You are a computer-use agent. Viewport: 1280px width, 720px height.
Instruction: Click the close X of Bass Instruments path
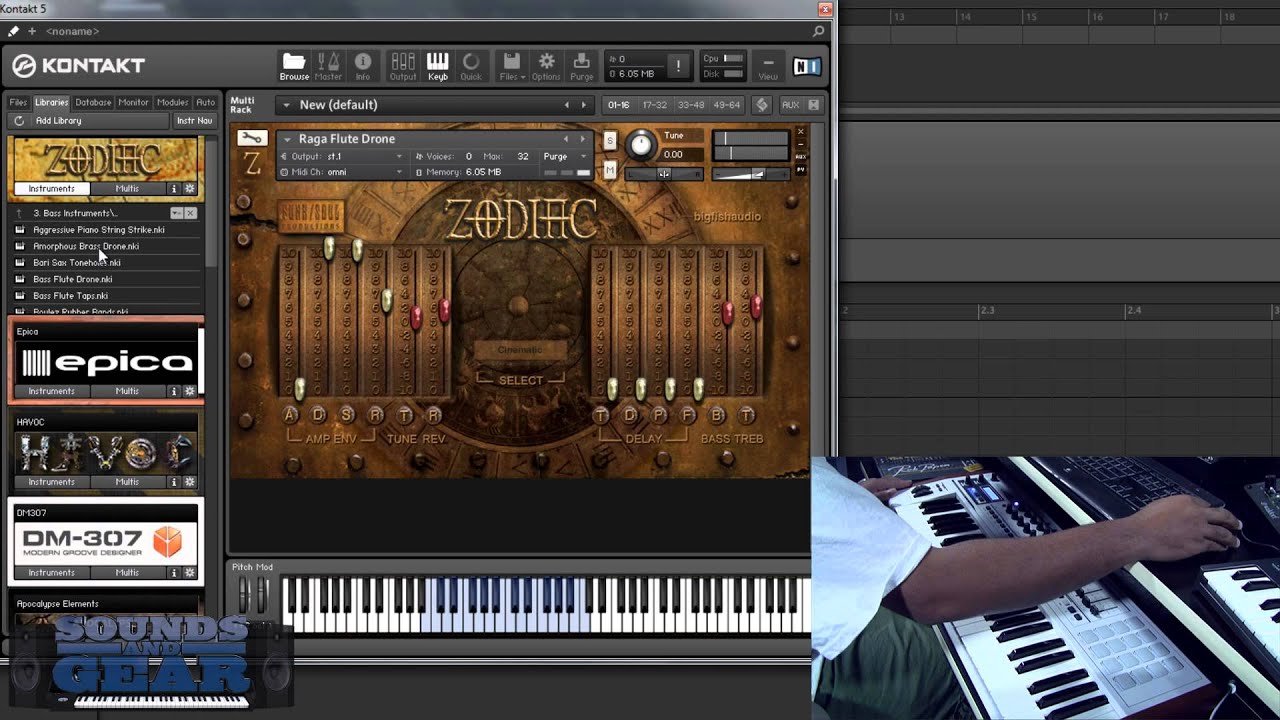(x=190, y=213)
